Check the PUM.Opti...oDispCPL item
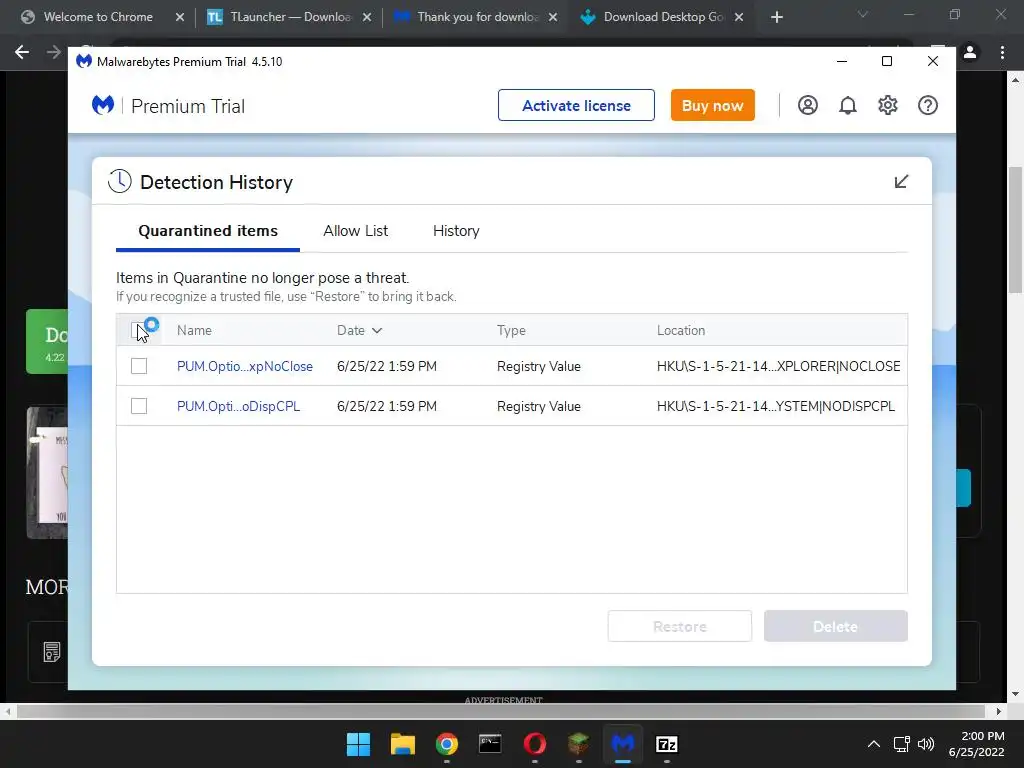This screenshot has height=768, width=1024. (138, 406)
